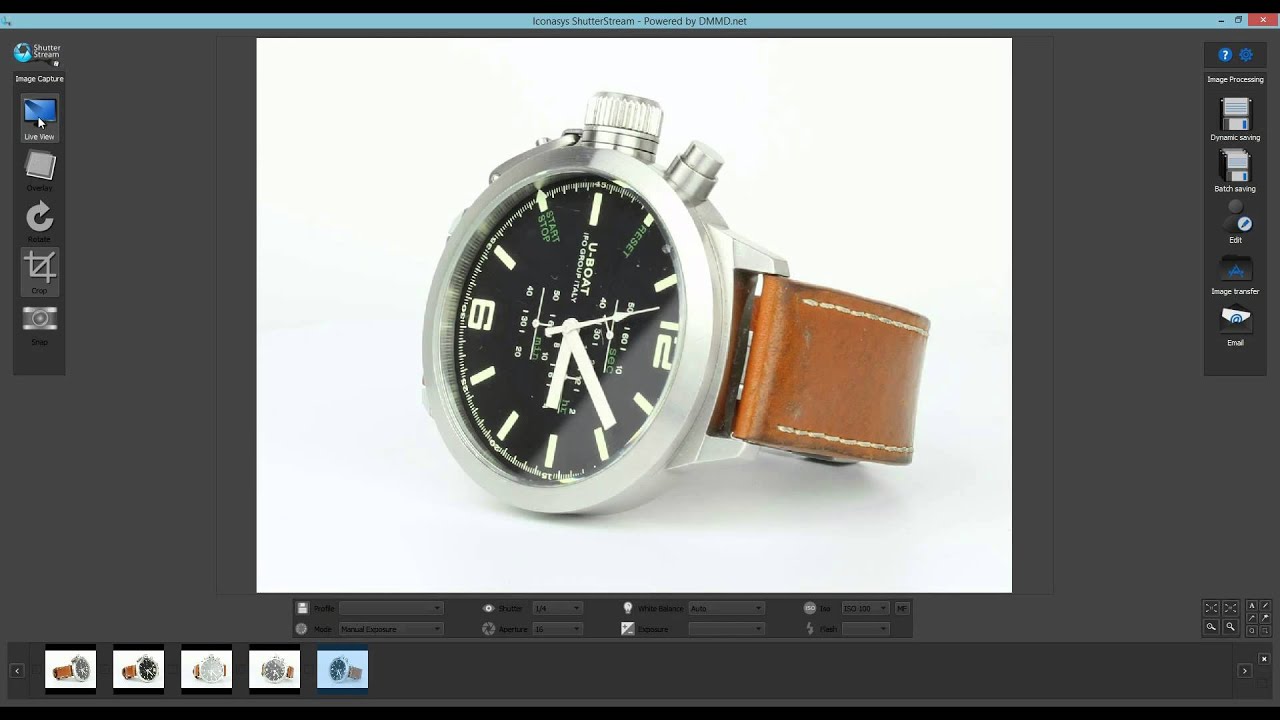Click the Aperture blades icon
This screenshot has height=720, width=1280.
click(489, 629)
